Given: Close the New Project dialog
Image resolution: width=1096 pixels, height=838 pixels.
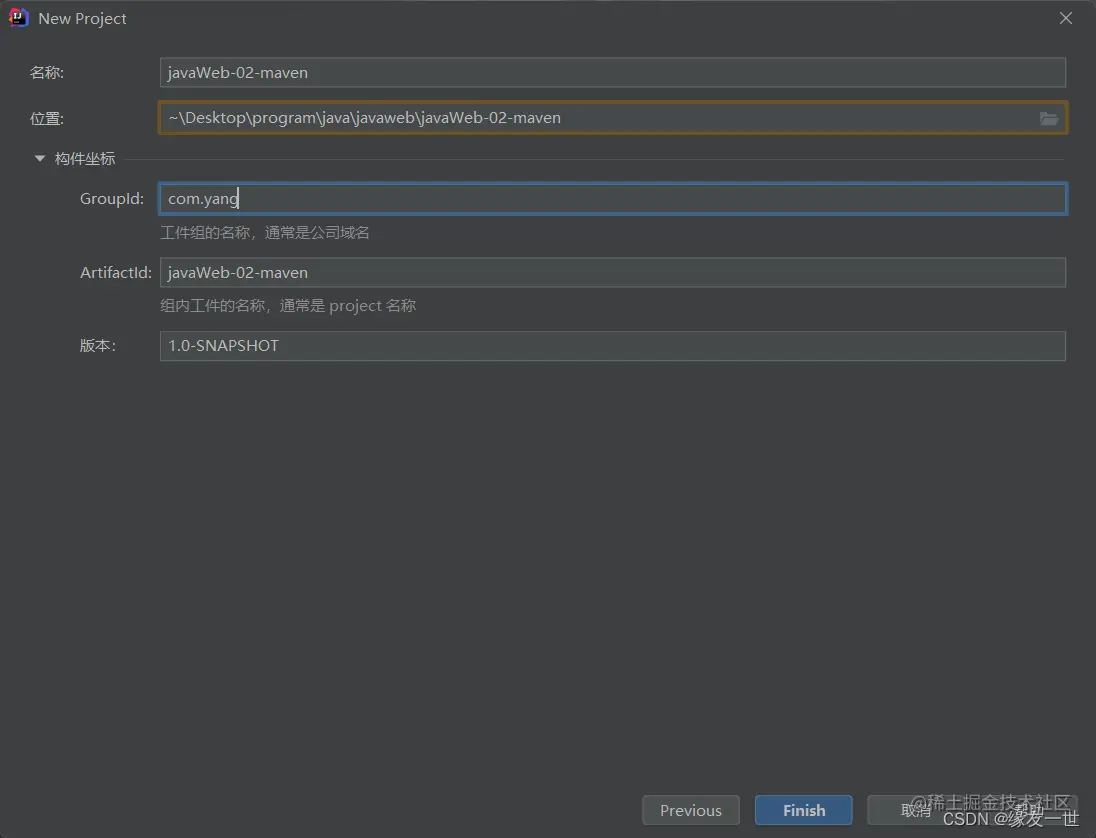Looking at the screenshot, I should coord(1065,18).
